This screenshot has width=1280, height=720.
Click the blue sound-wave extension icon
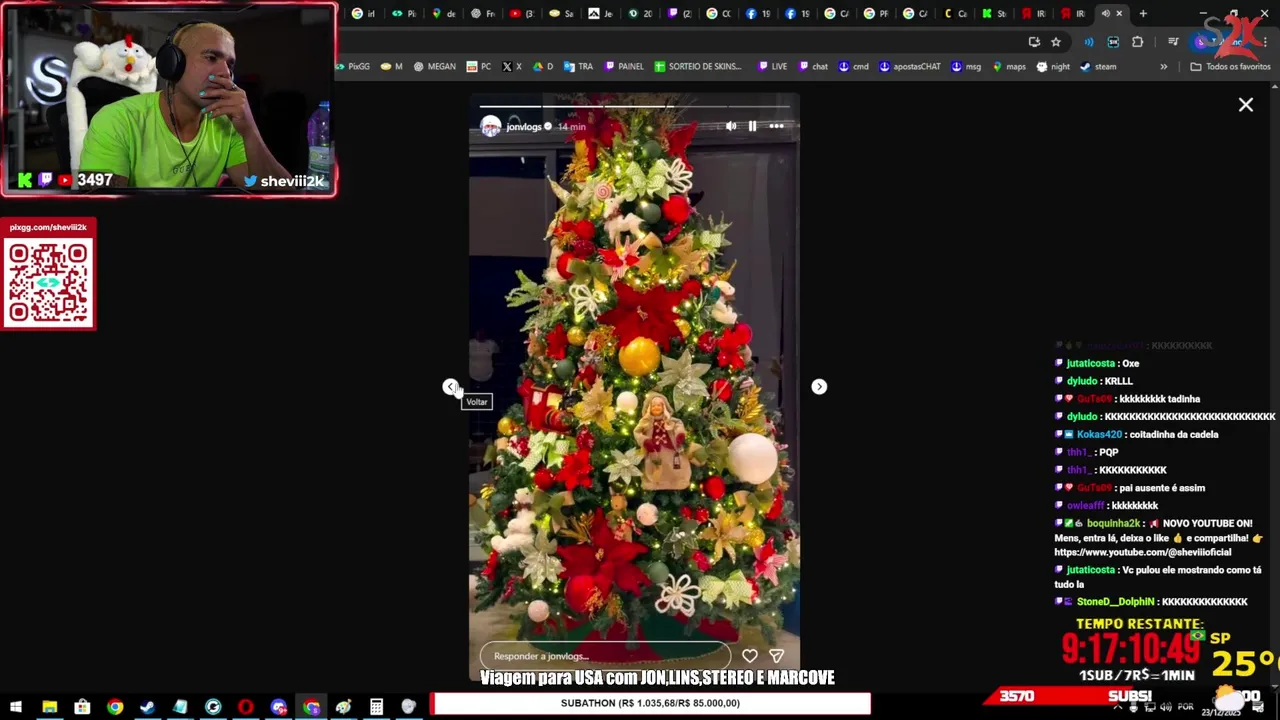[1089, 42]
